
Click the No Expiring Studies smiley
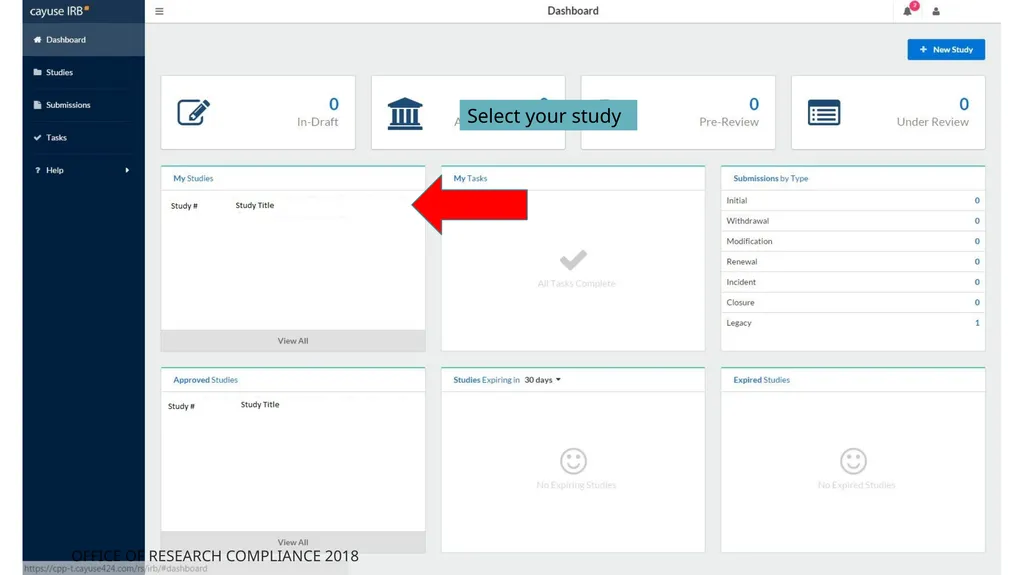573,461
